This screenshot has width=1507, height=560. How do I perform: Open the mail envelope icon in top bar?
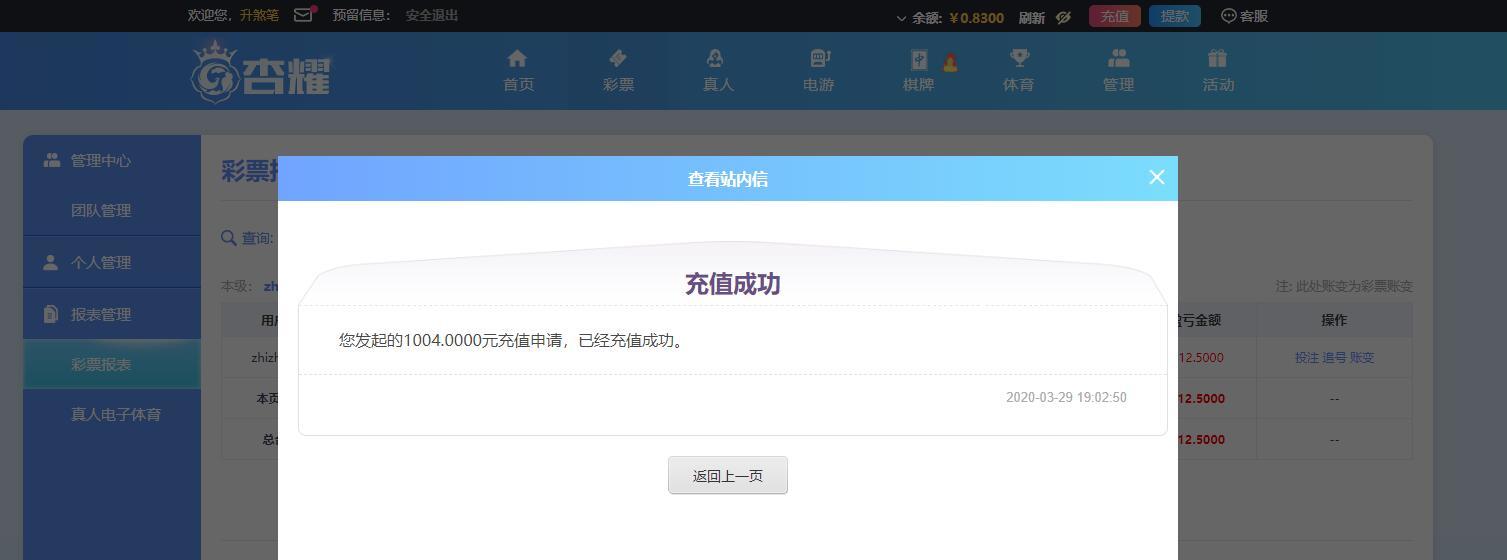(x=304, y=15)
